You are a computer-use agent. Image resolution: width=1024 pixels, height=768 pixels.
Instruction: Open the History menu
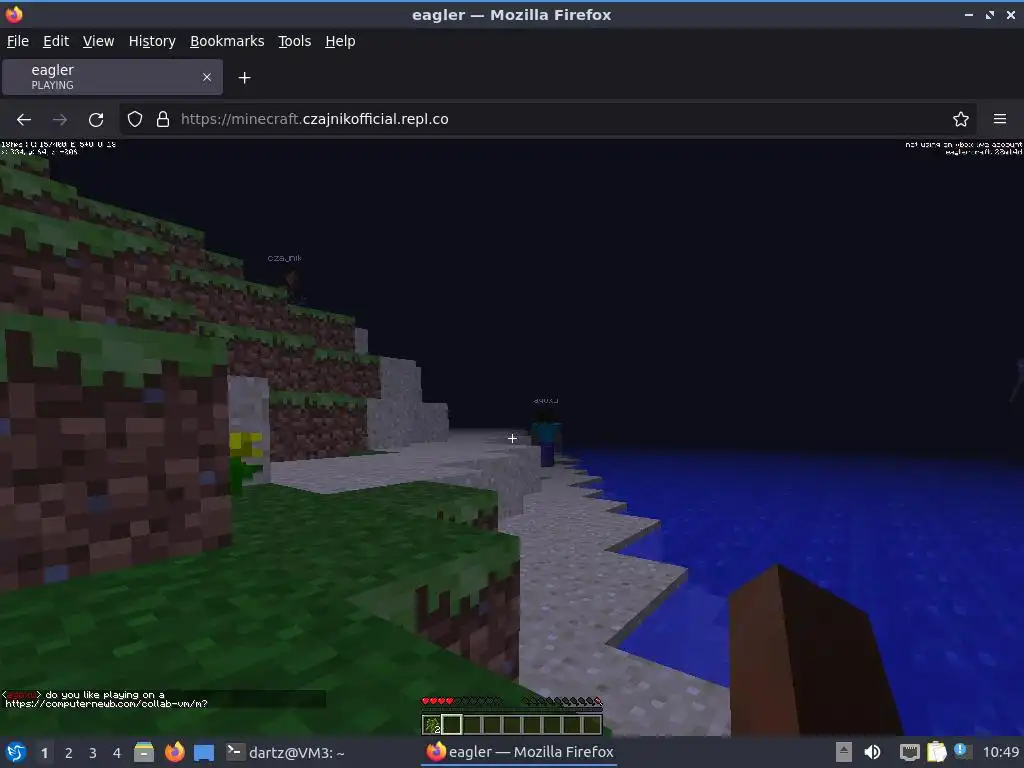click(152, 41)
